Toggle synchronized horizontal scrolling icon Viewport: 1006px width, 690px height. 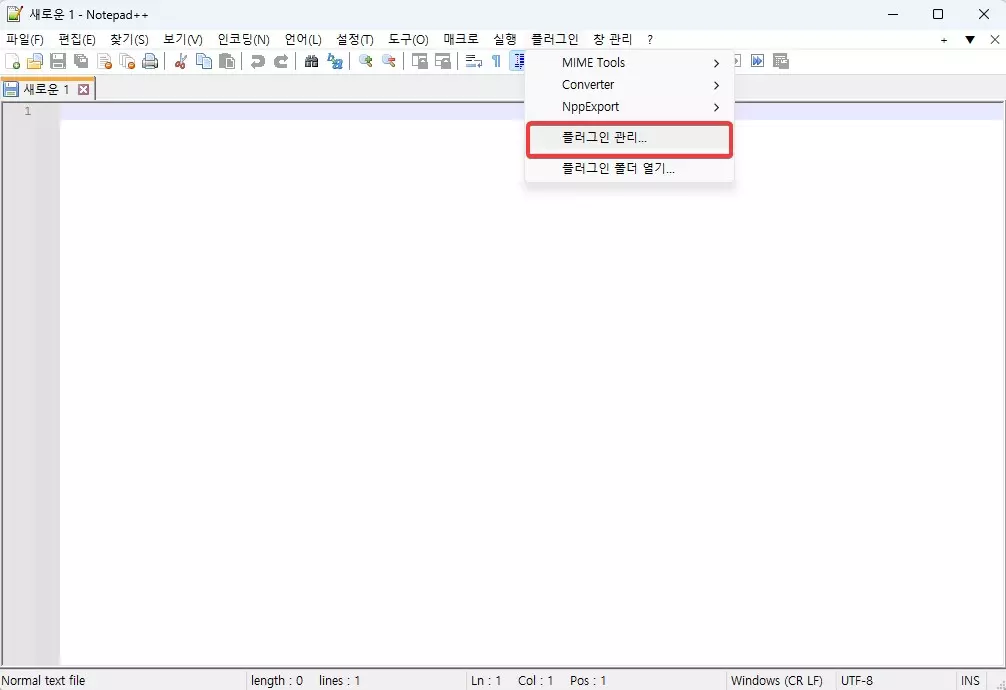click(443, 62)
